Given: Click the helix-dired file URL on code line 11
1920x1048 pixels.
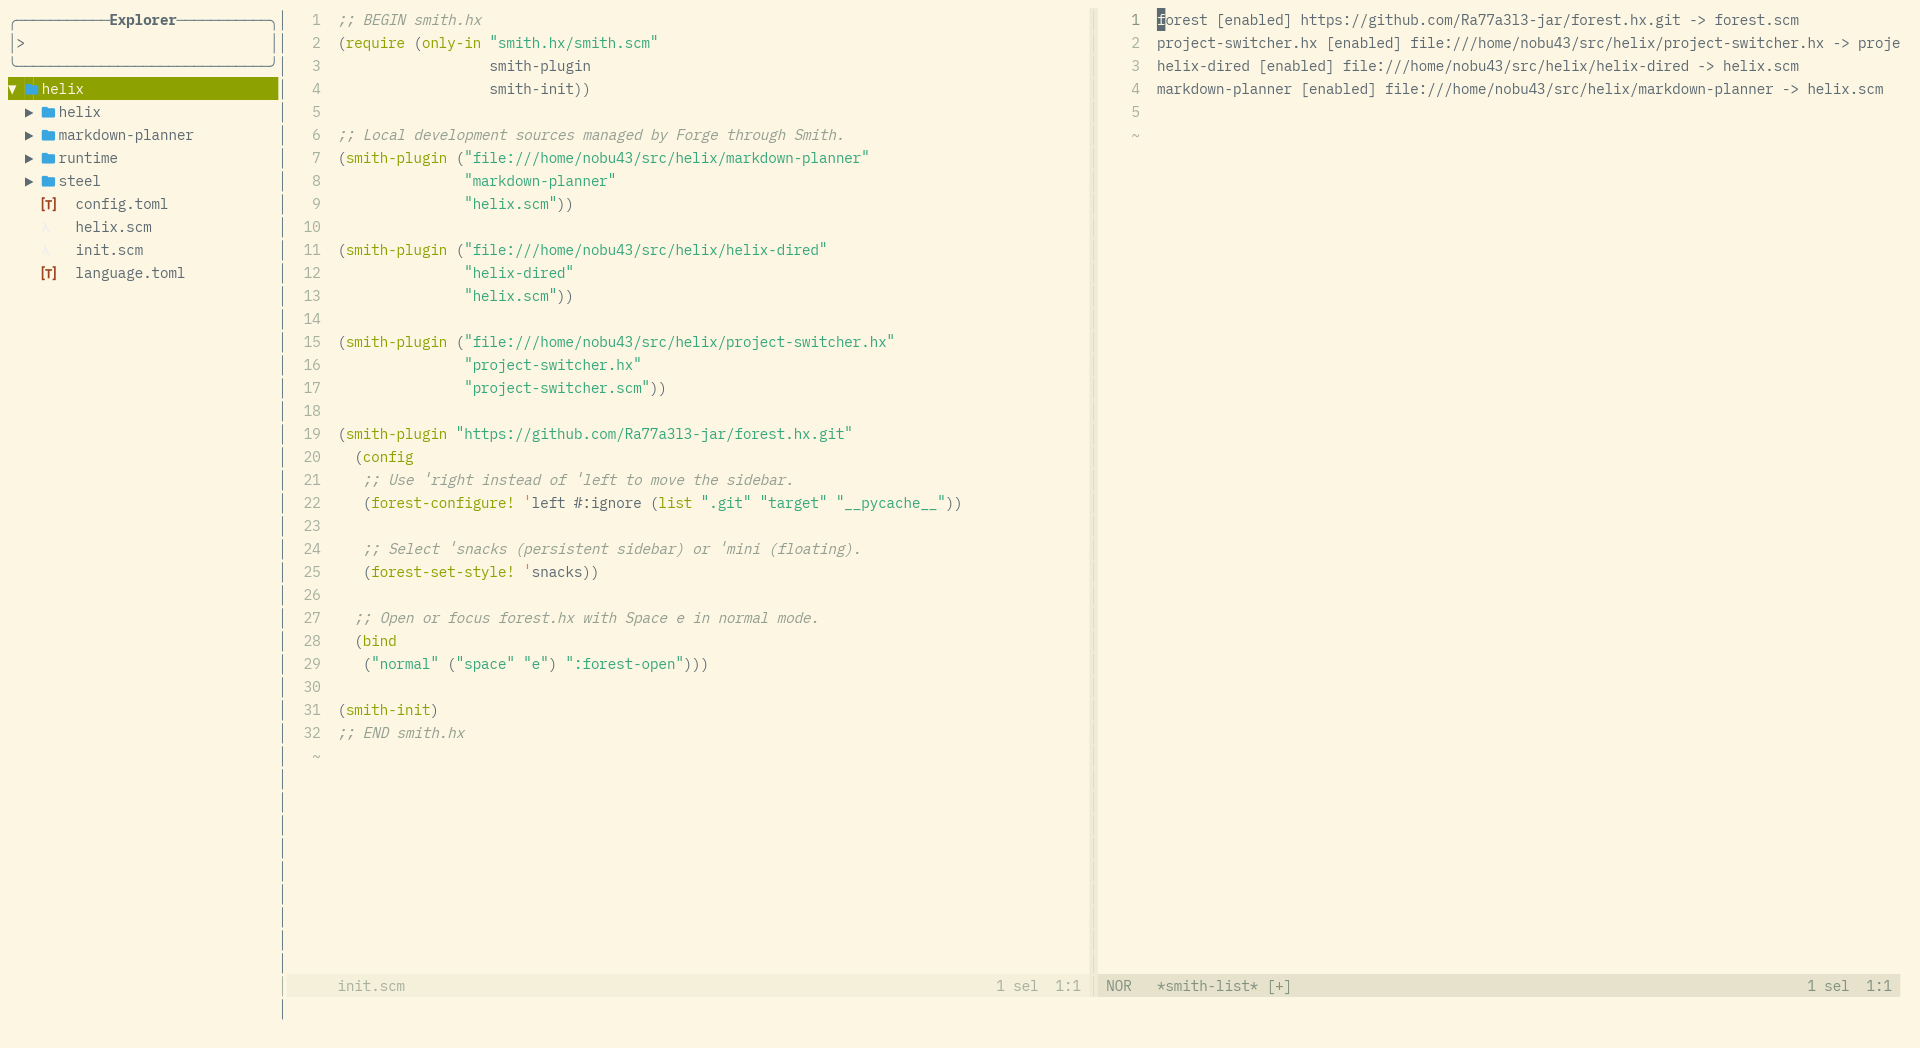Looking at the screenshot, I should pyautogui.click(x=645, y=250).
